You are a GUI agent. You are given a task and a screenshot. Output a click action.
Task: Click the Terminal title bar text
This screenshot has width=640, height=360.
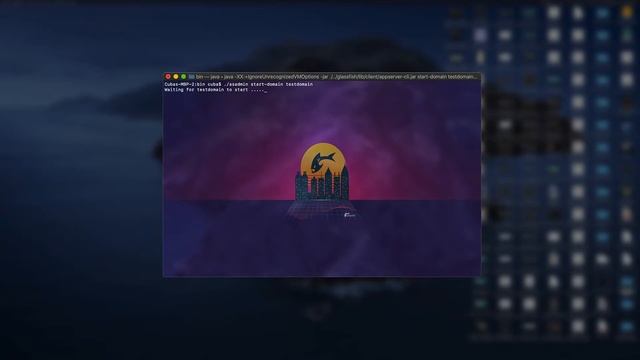[x=336, y=77]
